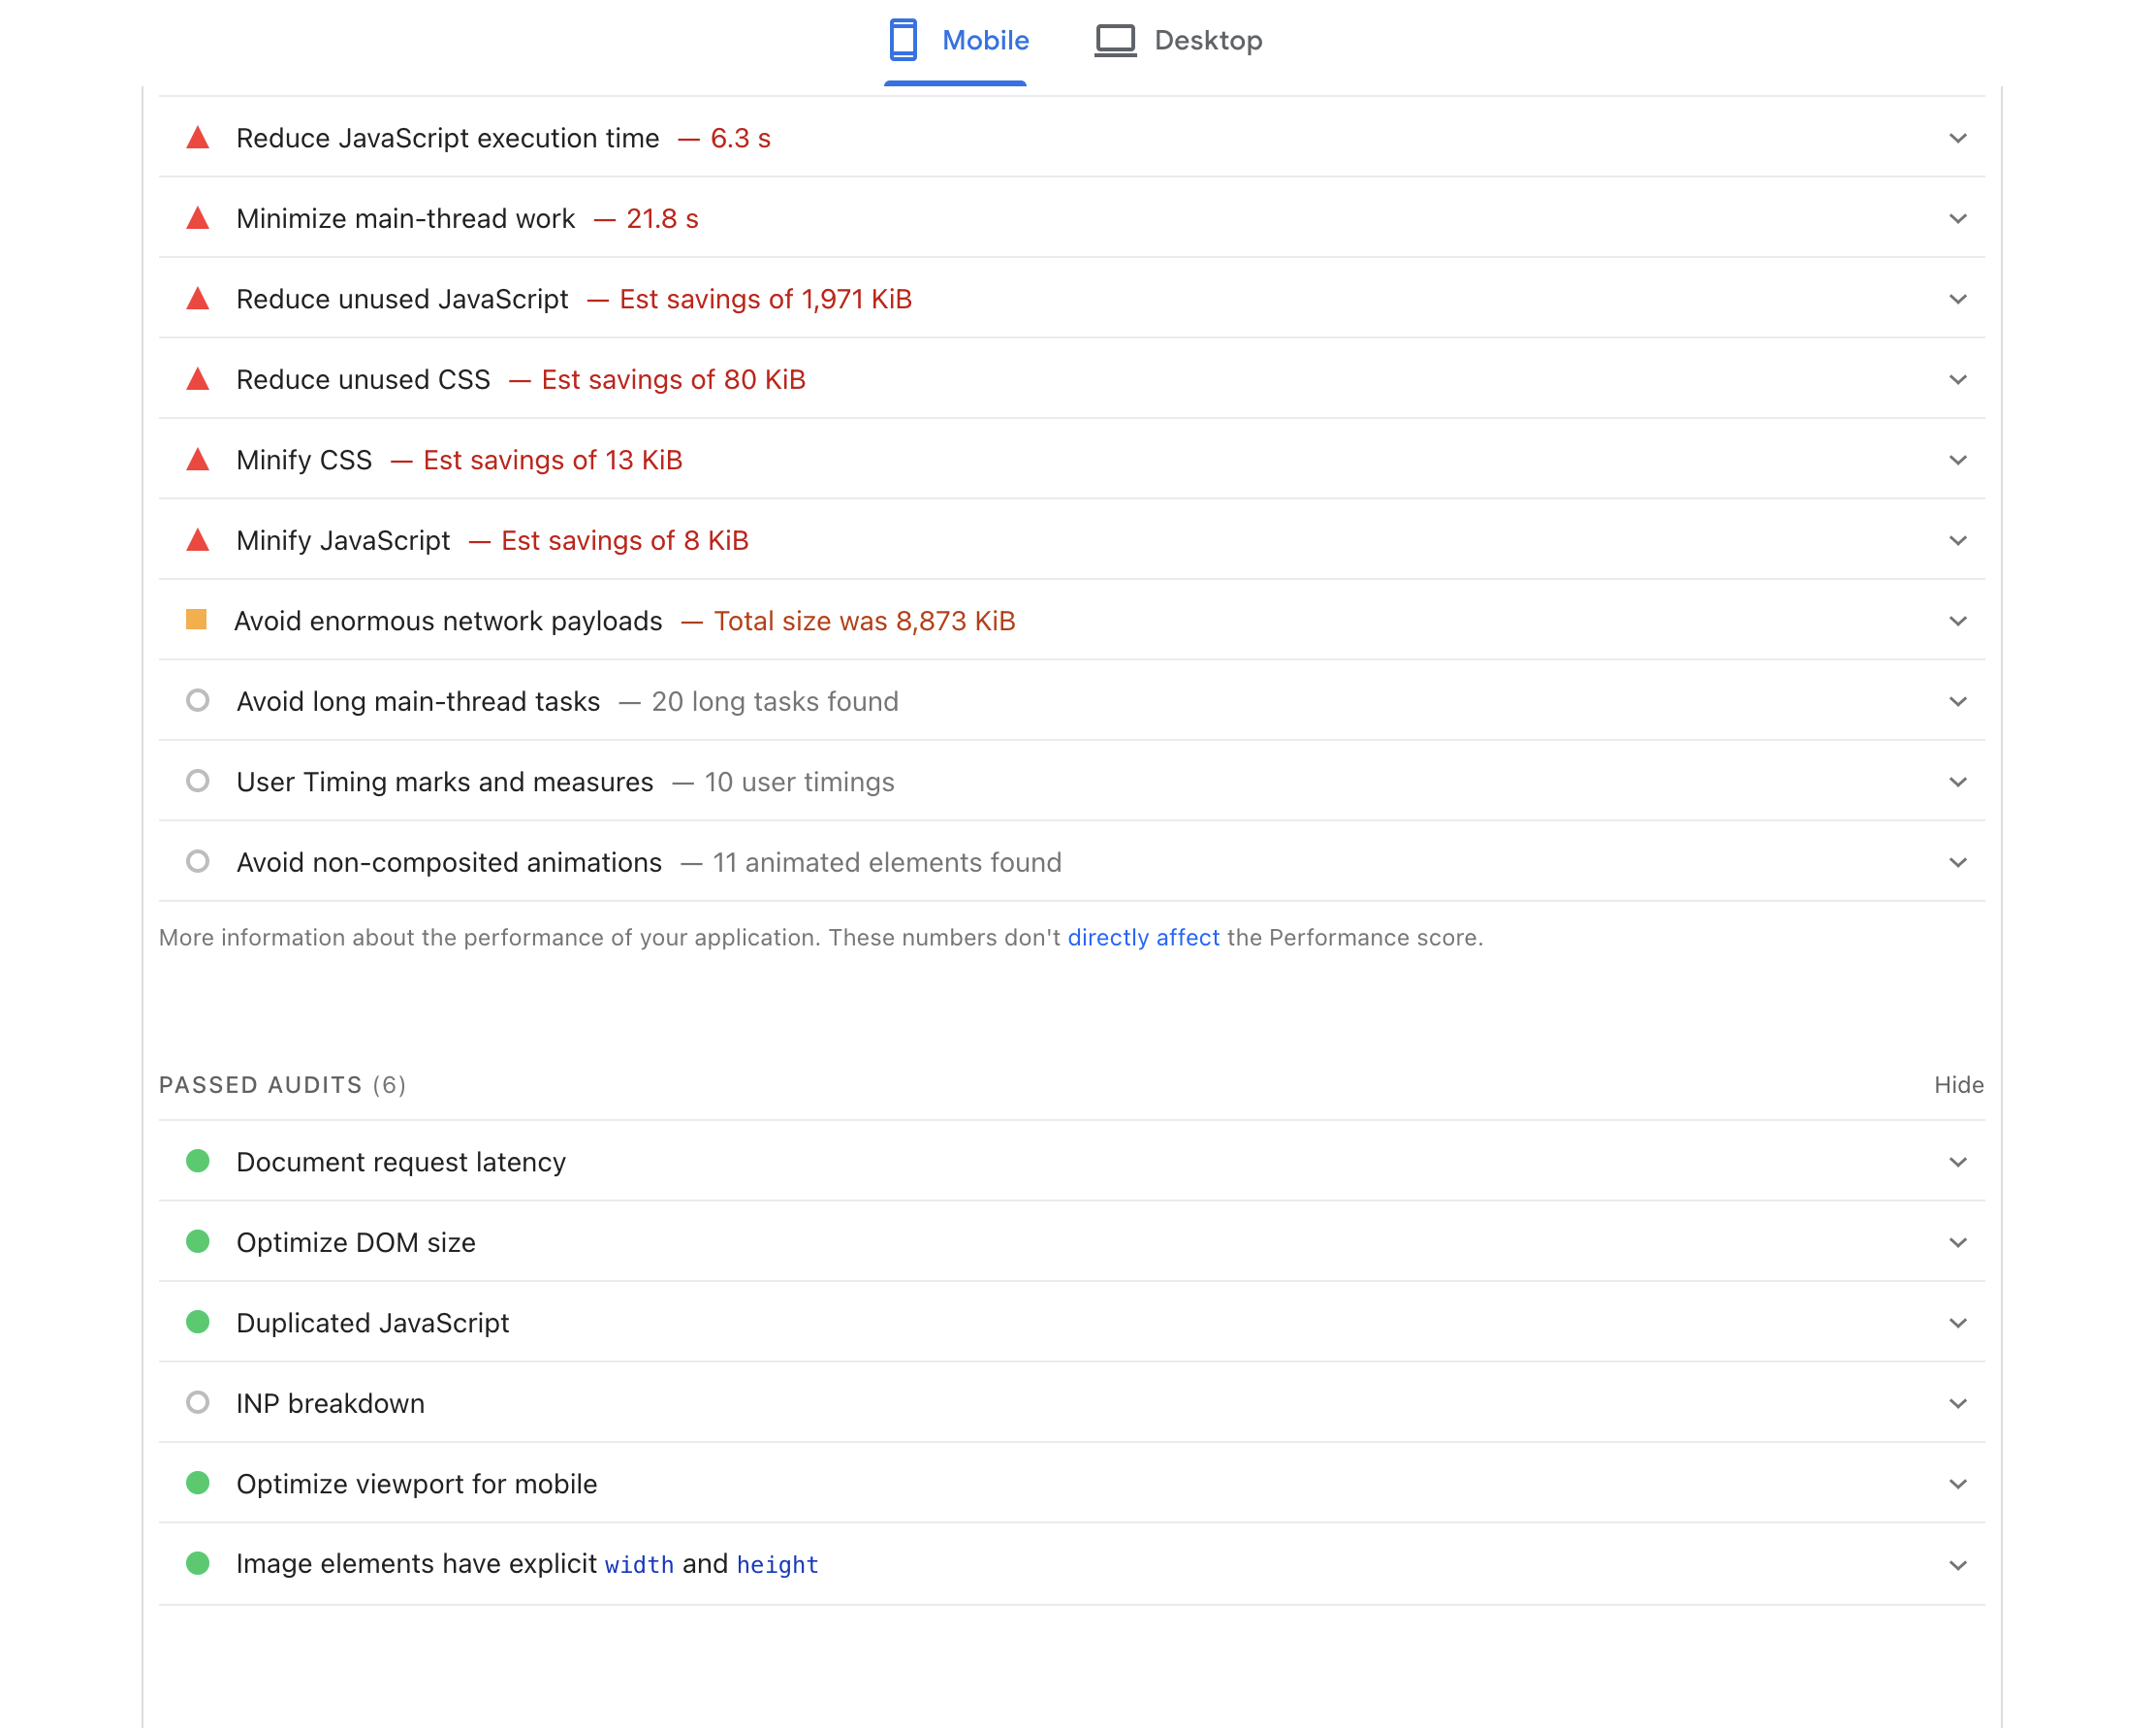This screenshot has height=1728, width=2156.
Task: Click the mobile phone icon
Action: tap(902, 40)
